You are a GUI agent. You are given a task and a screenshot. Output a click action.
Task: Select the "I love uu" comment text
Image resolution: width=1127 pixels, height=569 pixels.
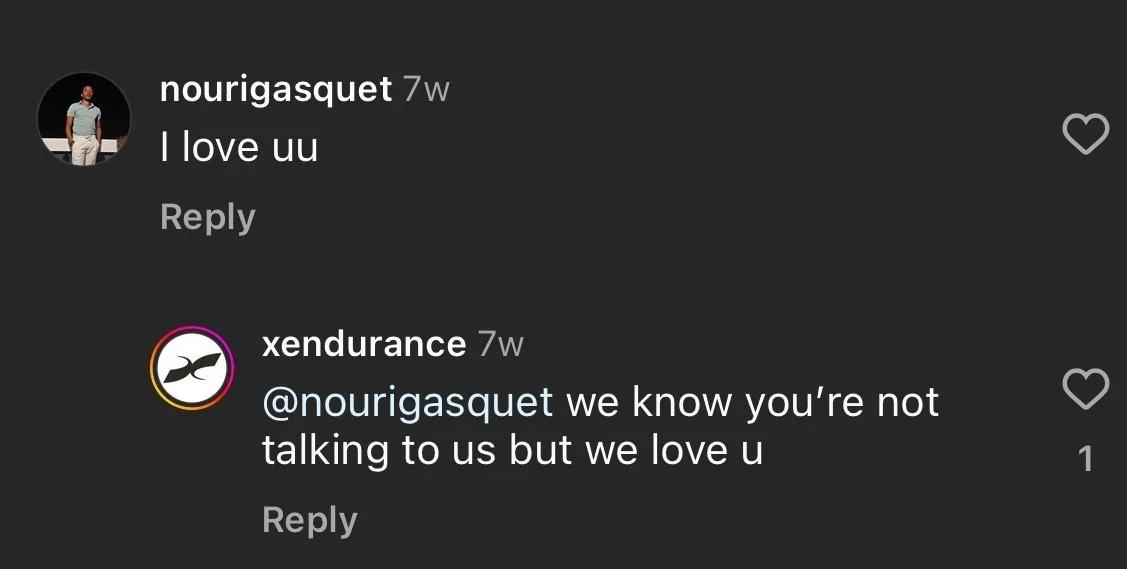239,147
